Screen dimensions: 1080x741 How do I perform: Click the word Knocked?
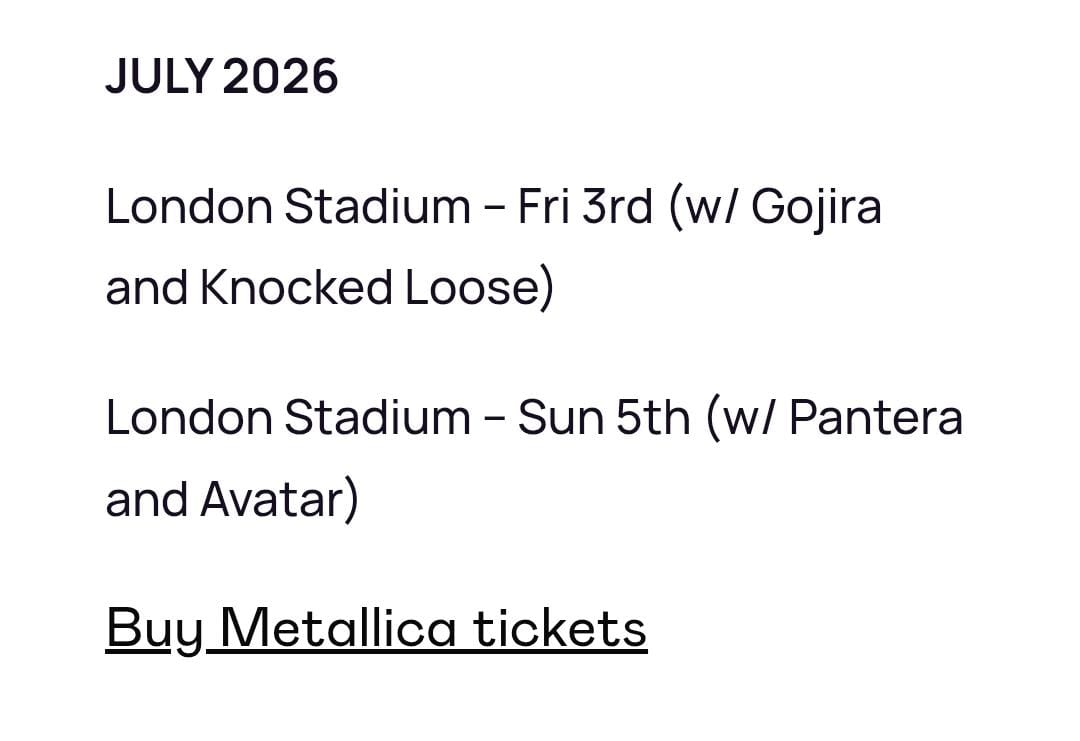(x=296, y=287)
